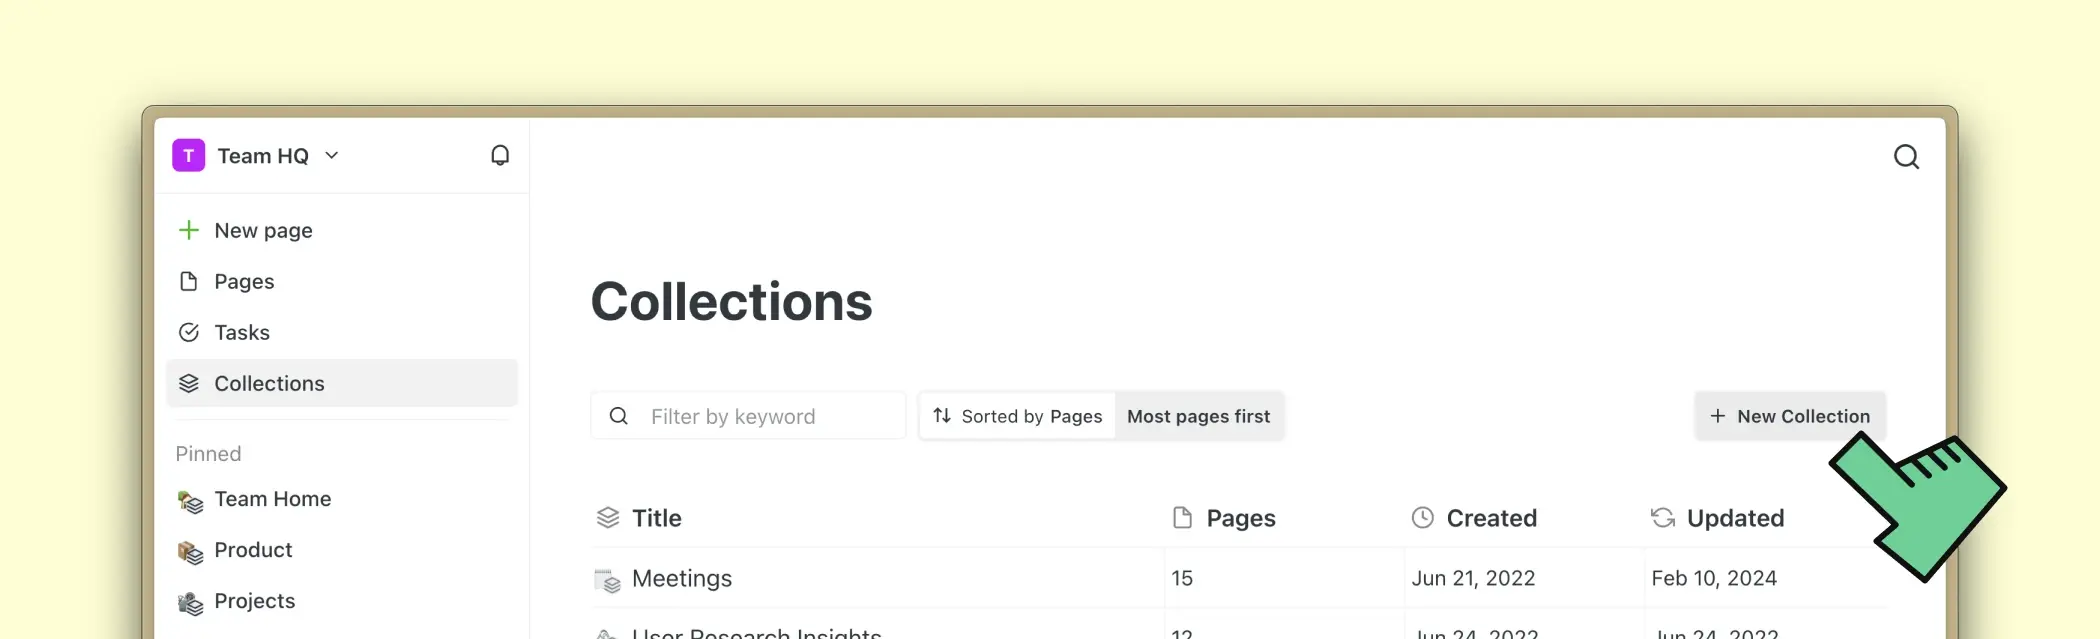Sort by the Title column header
The width and height of the screenshot is (2100, 639).
coord(656,519)
